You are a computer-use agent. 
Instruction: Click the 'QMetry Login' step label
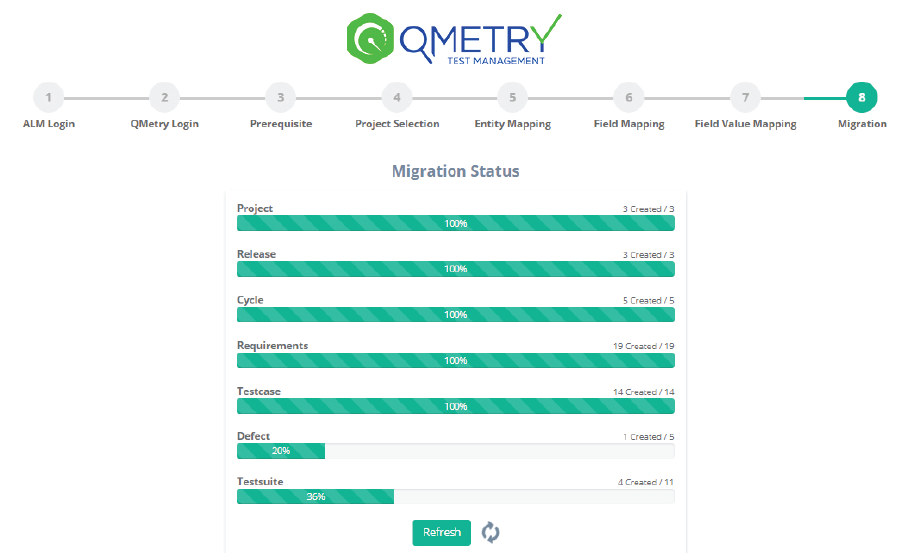165,124
